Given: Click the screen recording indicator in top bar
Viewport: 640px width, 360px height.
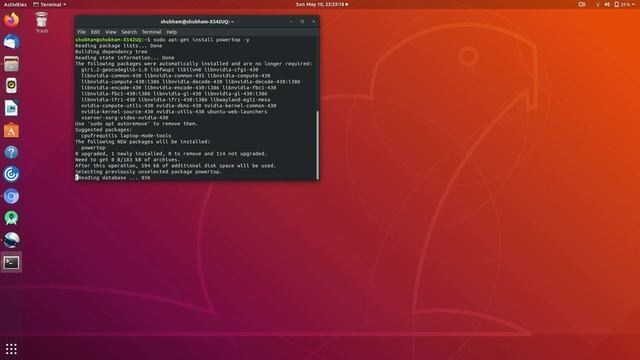Looking at the screenshot, I should (x=582, y=4).
